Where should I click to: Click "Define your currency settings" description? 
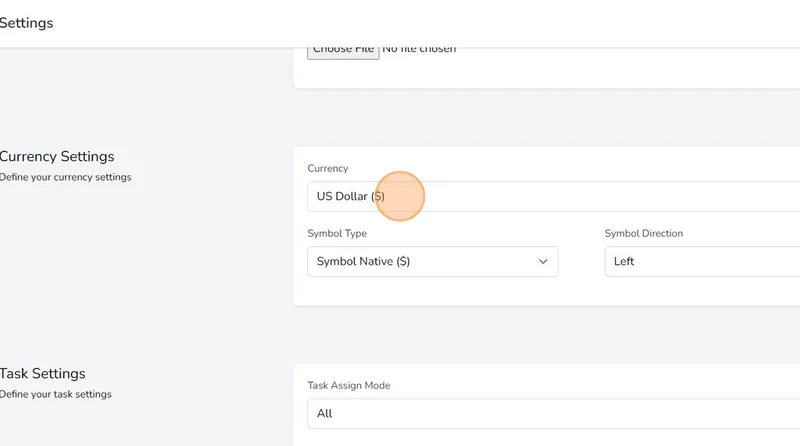tap(65, 178)
